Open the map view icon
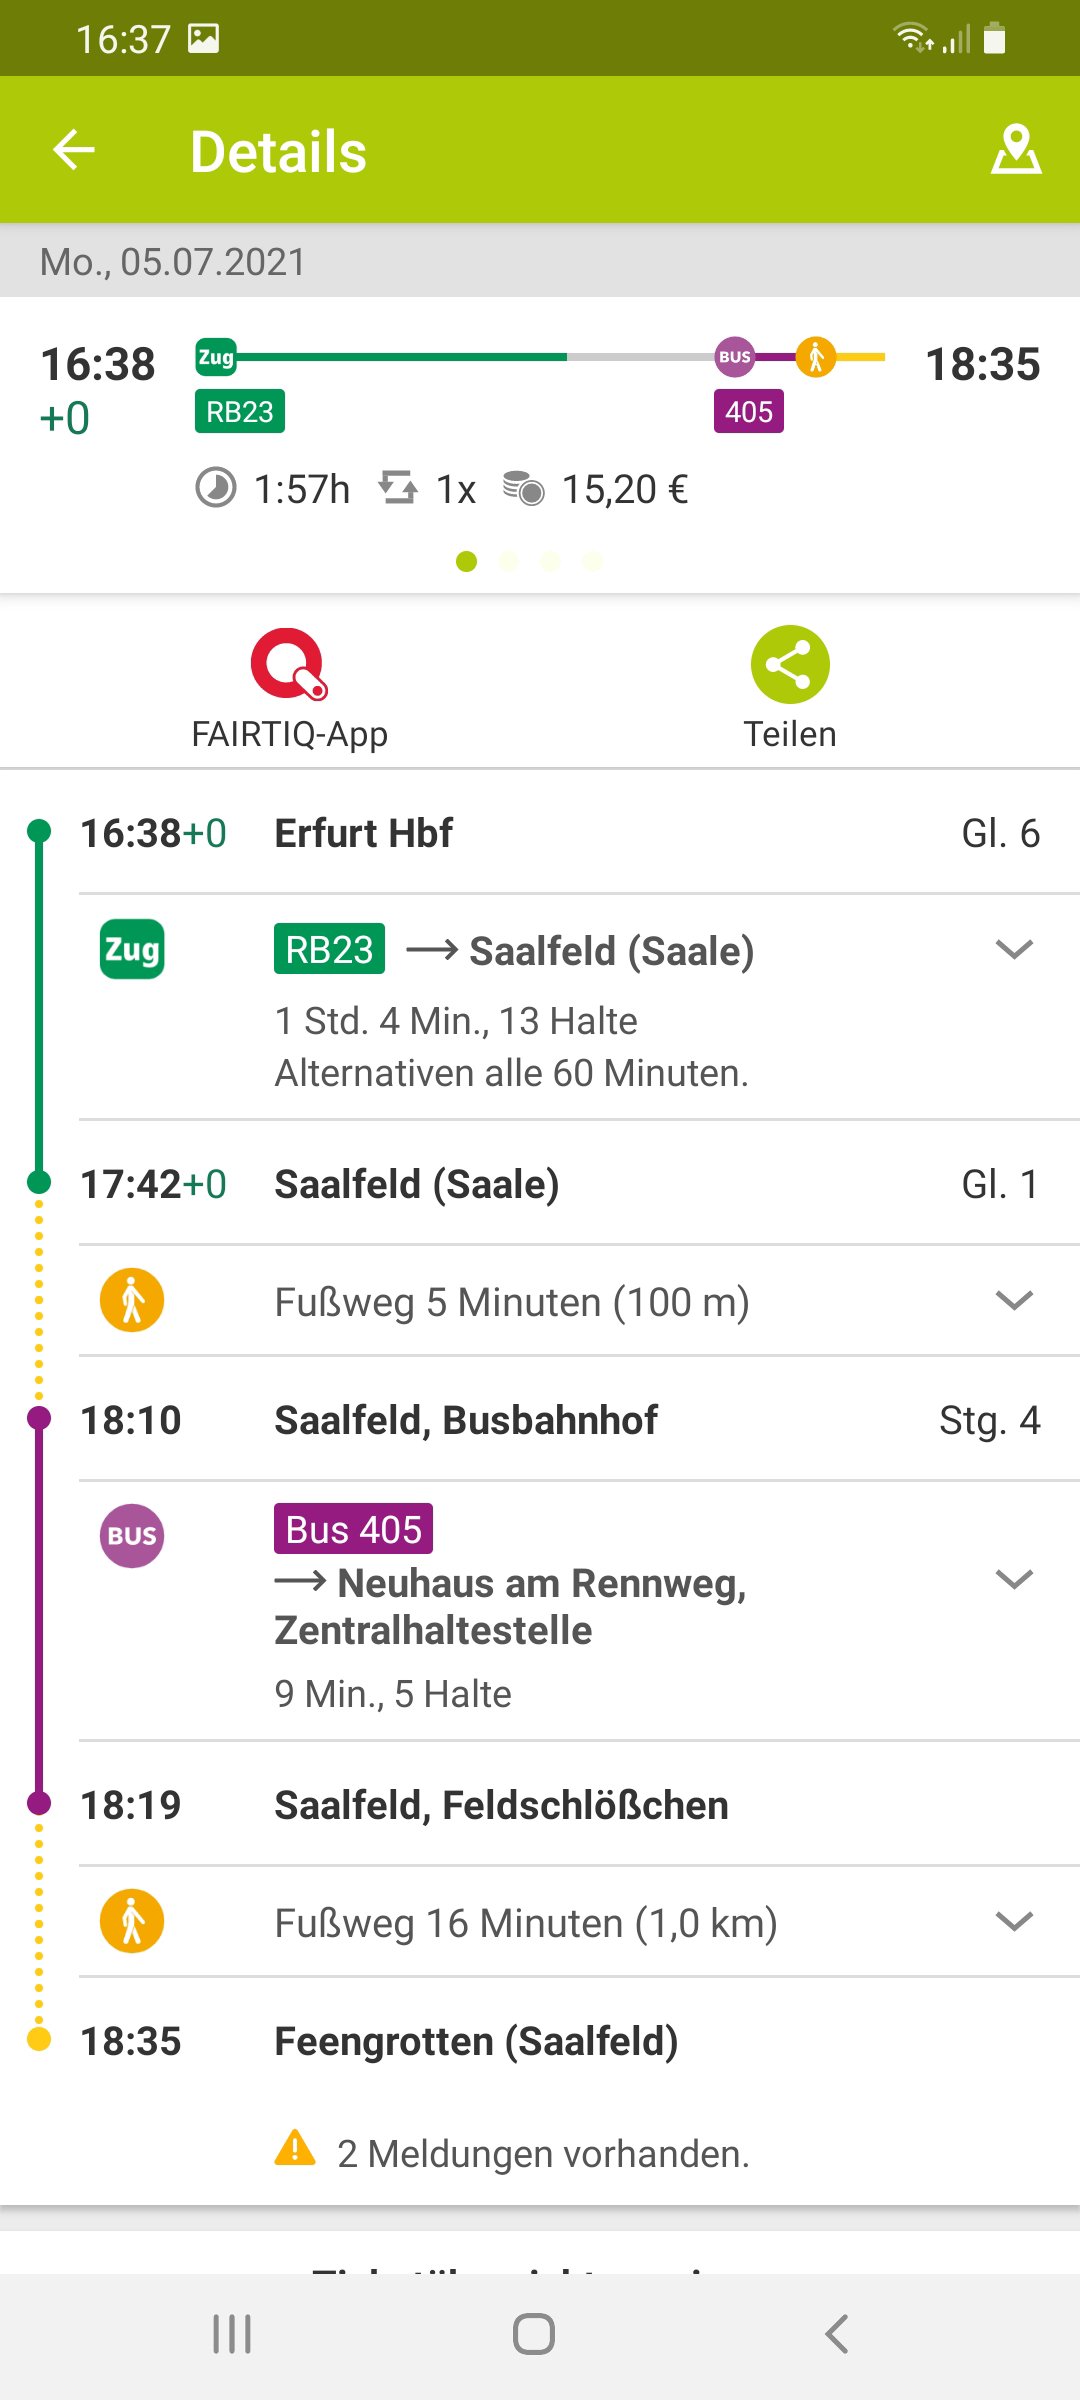The image size is (1080, 2400). point(1015,151)
